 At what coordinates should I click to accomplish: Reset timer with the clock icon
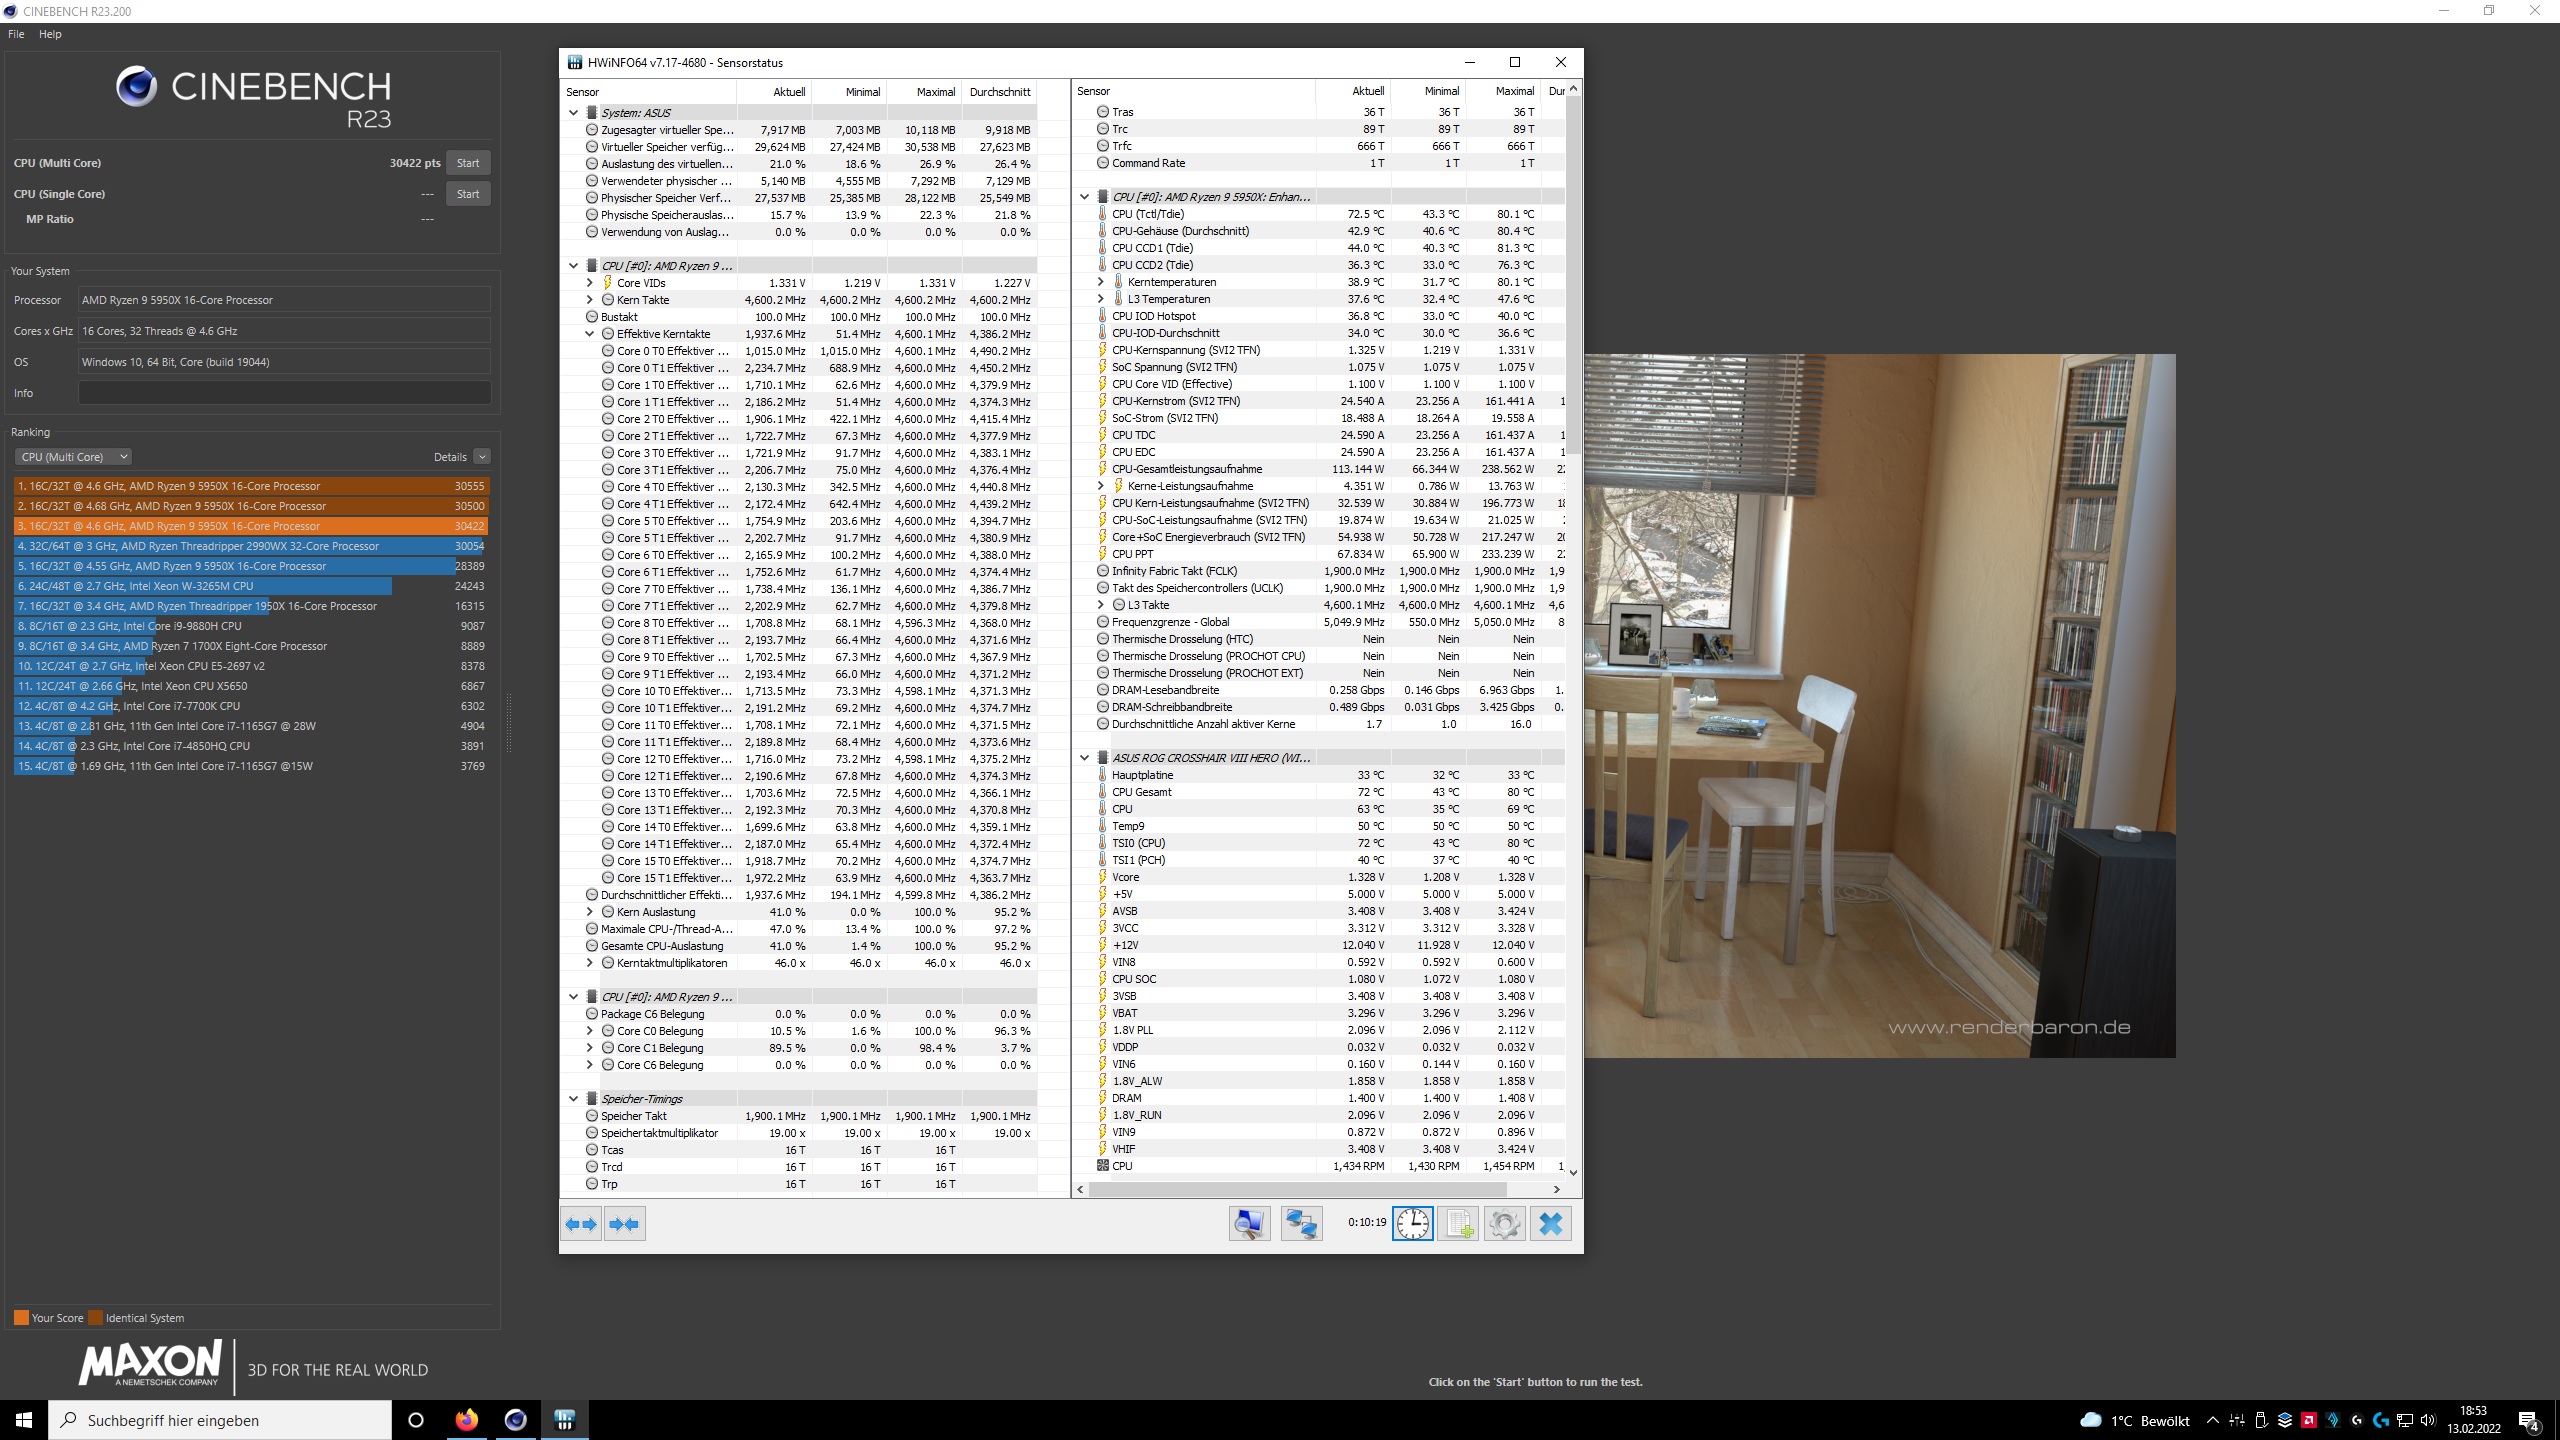coord(1412,1223)
